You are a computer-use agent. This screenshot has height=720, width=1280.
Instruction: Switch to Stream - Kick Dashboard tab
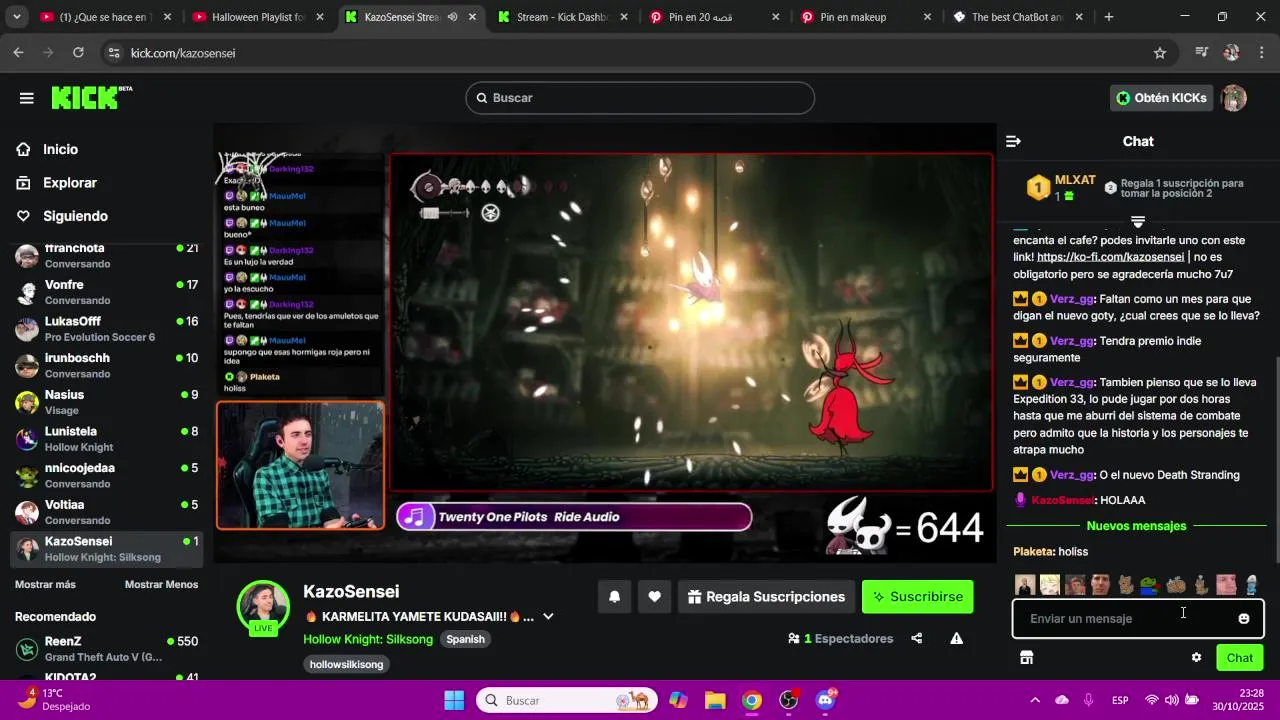[x=562, y=17]
